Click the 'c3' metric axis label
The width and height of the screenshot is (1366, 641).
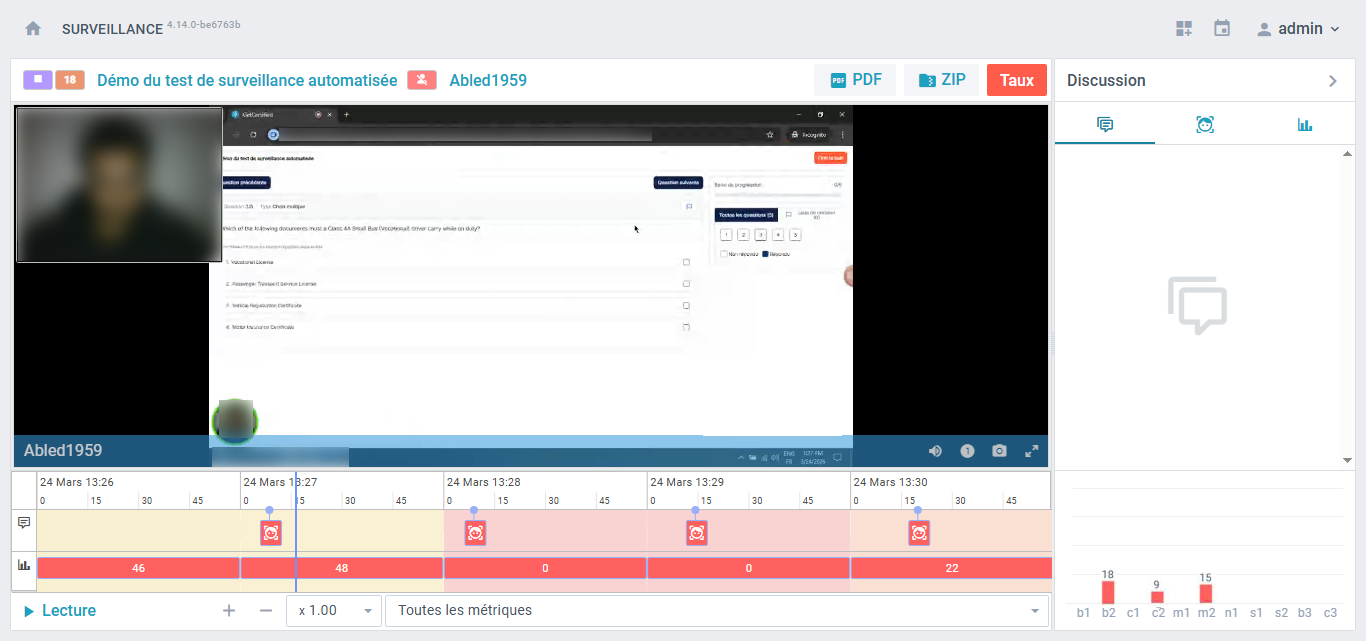[1330, 612]
